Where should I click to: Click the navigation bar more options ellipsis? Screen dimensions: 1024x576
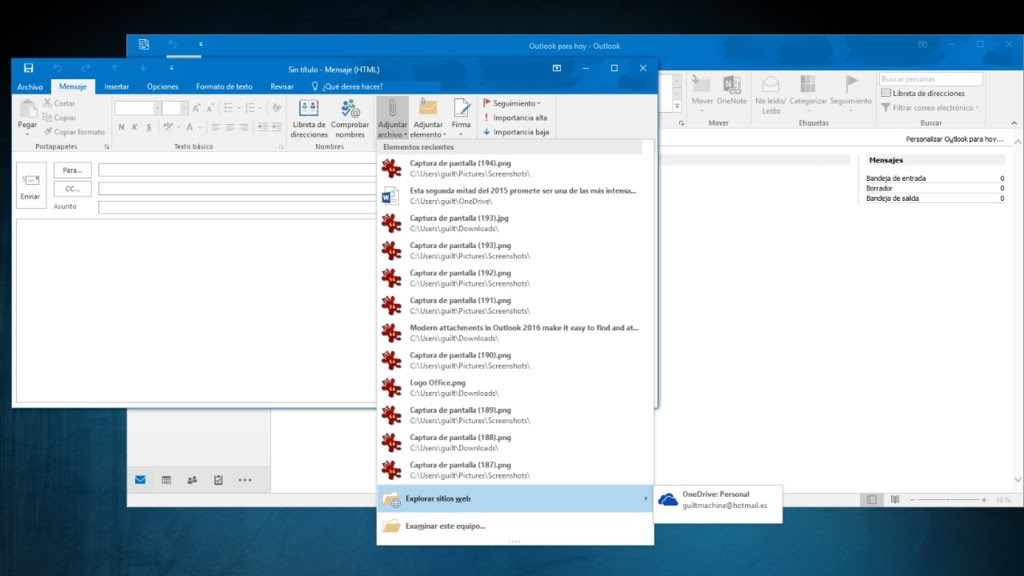tap(245, 480)
